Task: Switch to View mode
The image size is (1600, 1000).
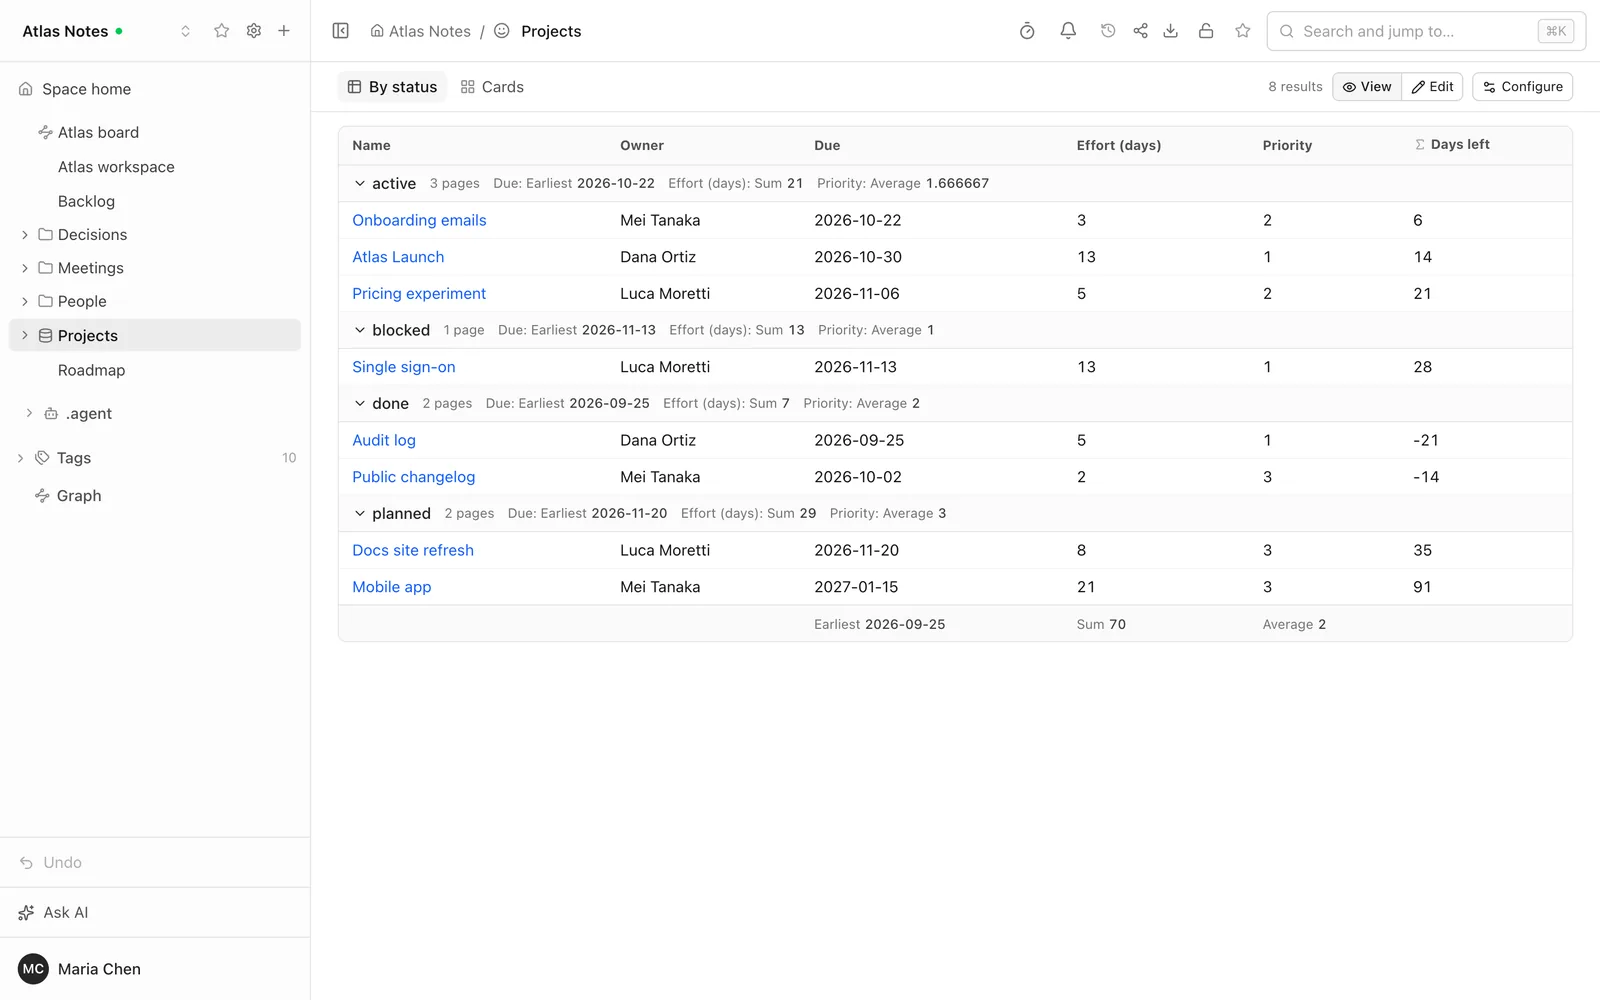Action: click(x=1367, y=87)
